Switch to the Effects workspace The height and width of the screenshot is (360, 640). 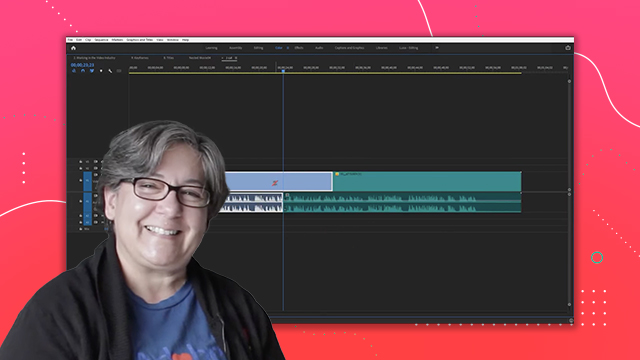coord(299,48)
